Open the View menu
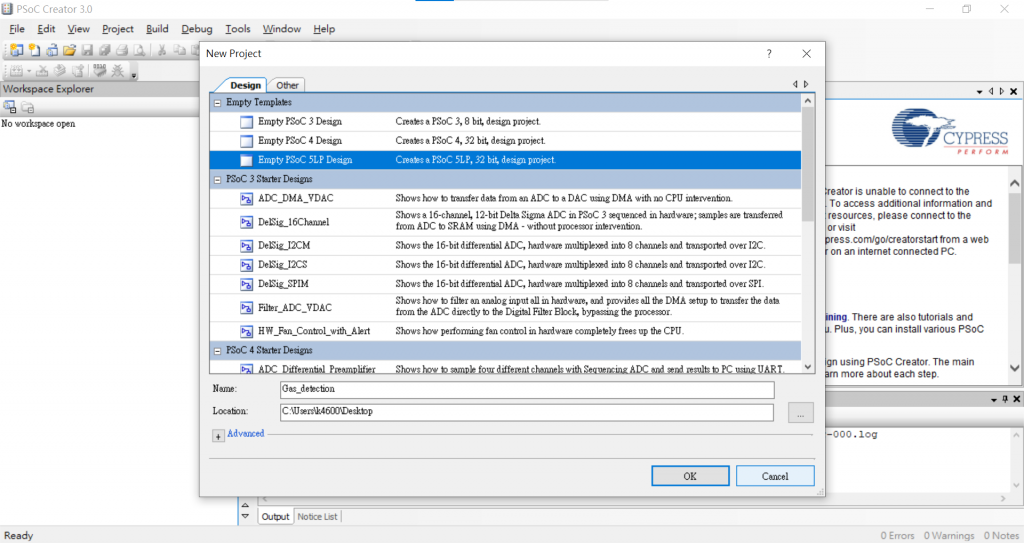1024x543 pixels. (x=78, y=29)
